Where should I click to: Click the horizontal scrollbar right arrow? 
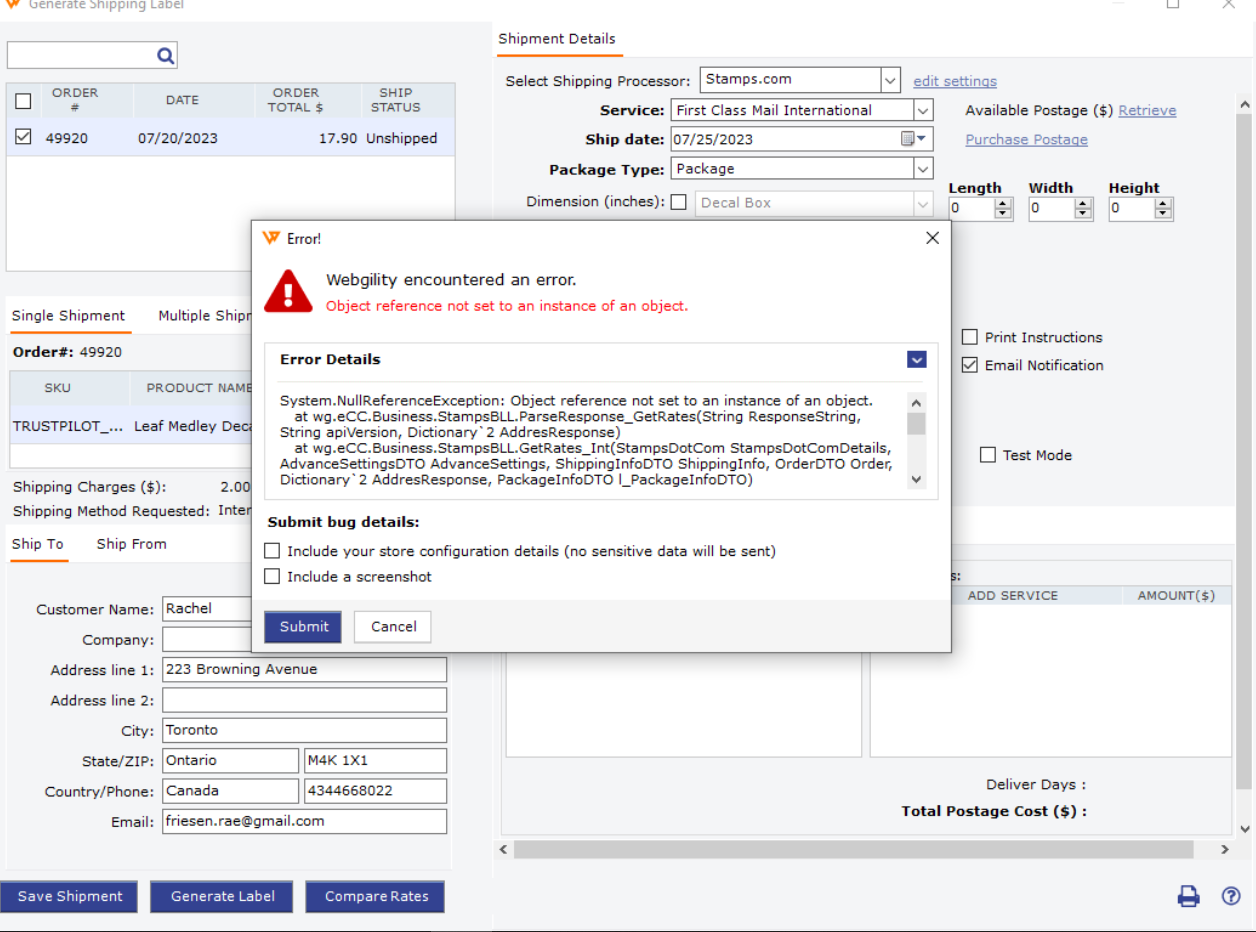click(1225, 849)
